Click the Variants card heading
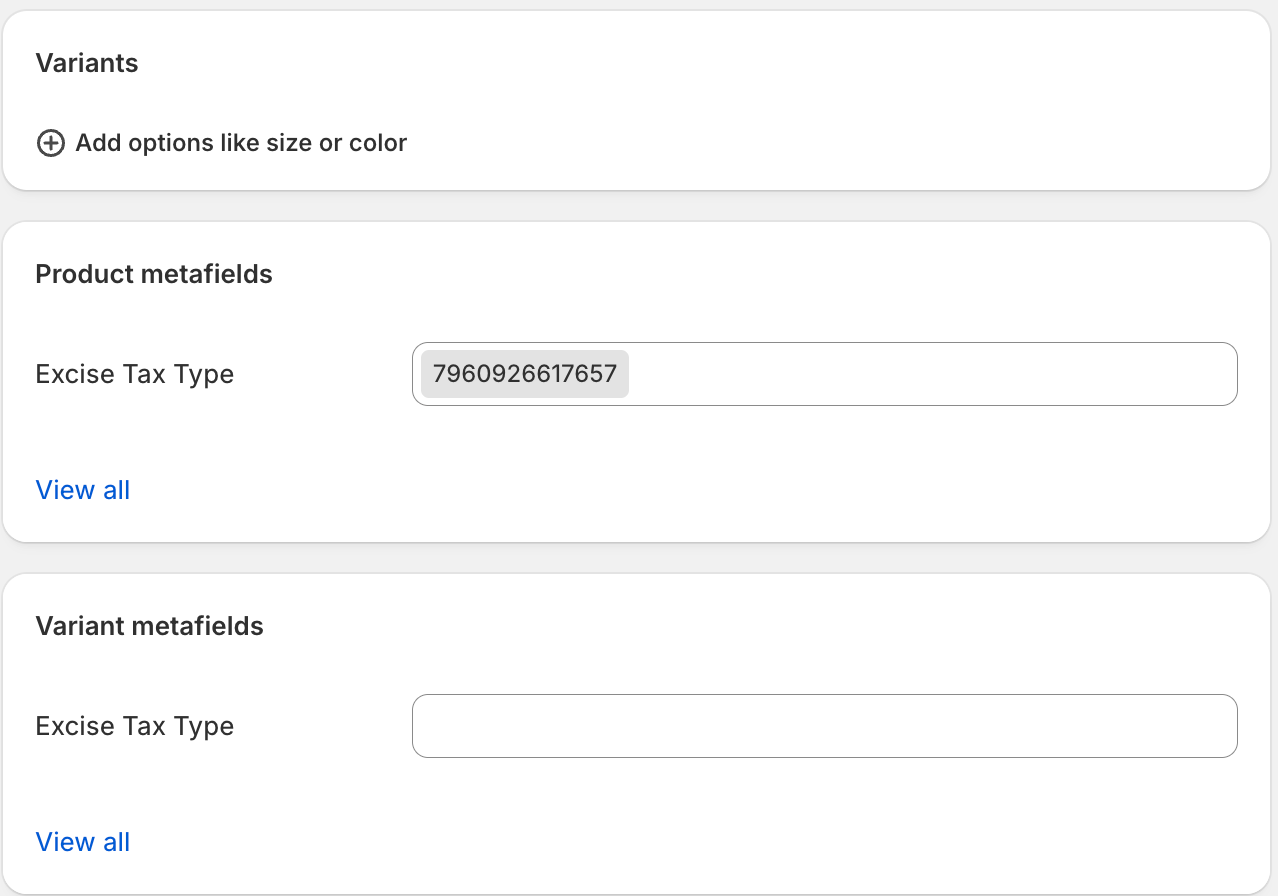This screenshot has width=1278, height=896. point(87,63)
